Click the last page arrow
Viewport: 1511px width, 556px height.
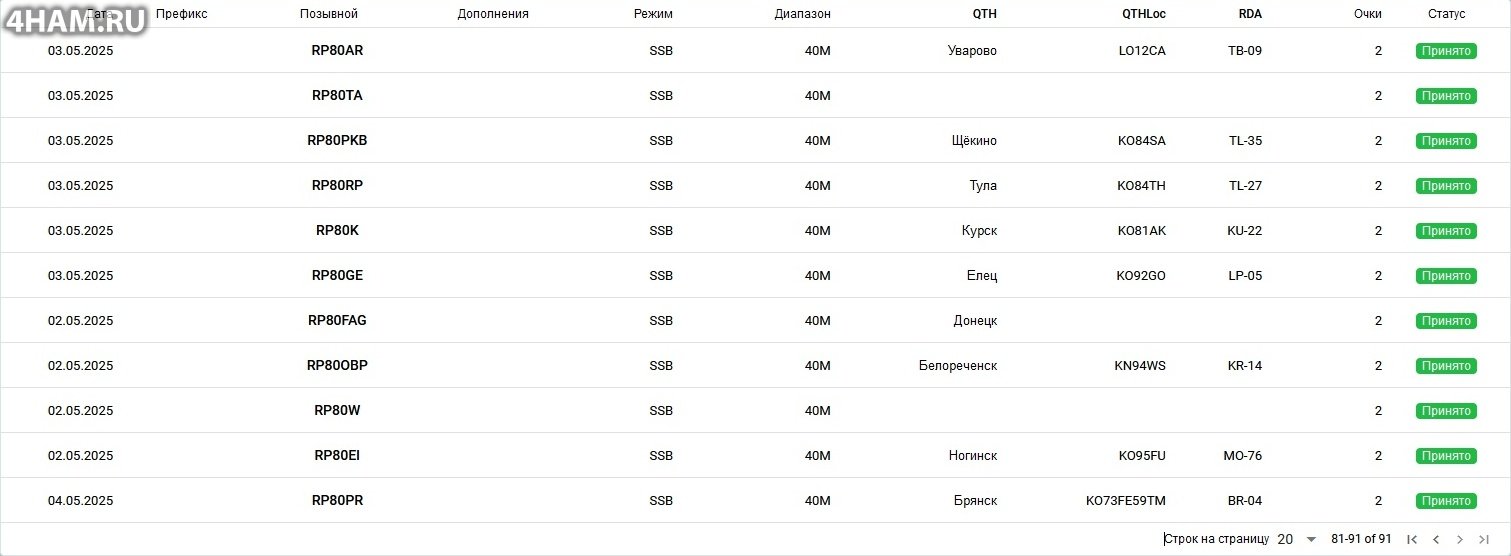[x=1484, y=539]
